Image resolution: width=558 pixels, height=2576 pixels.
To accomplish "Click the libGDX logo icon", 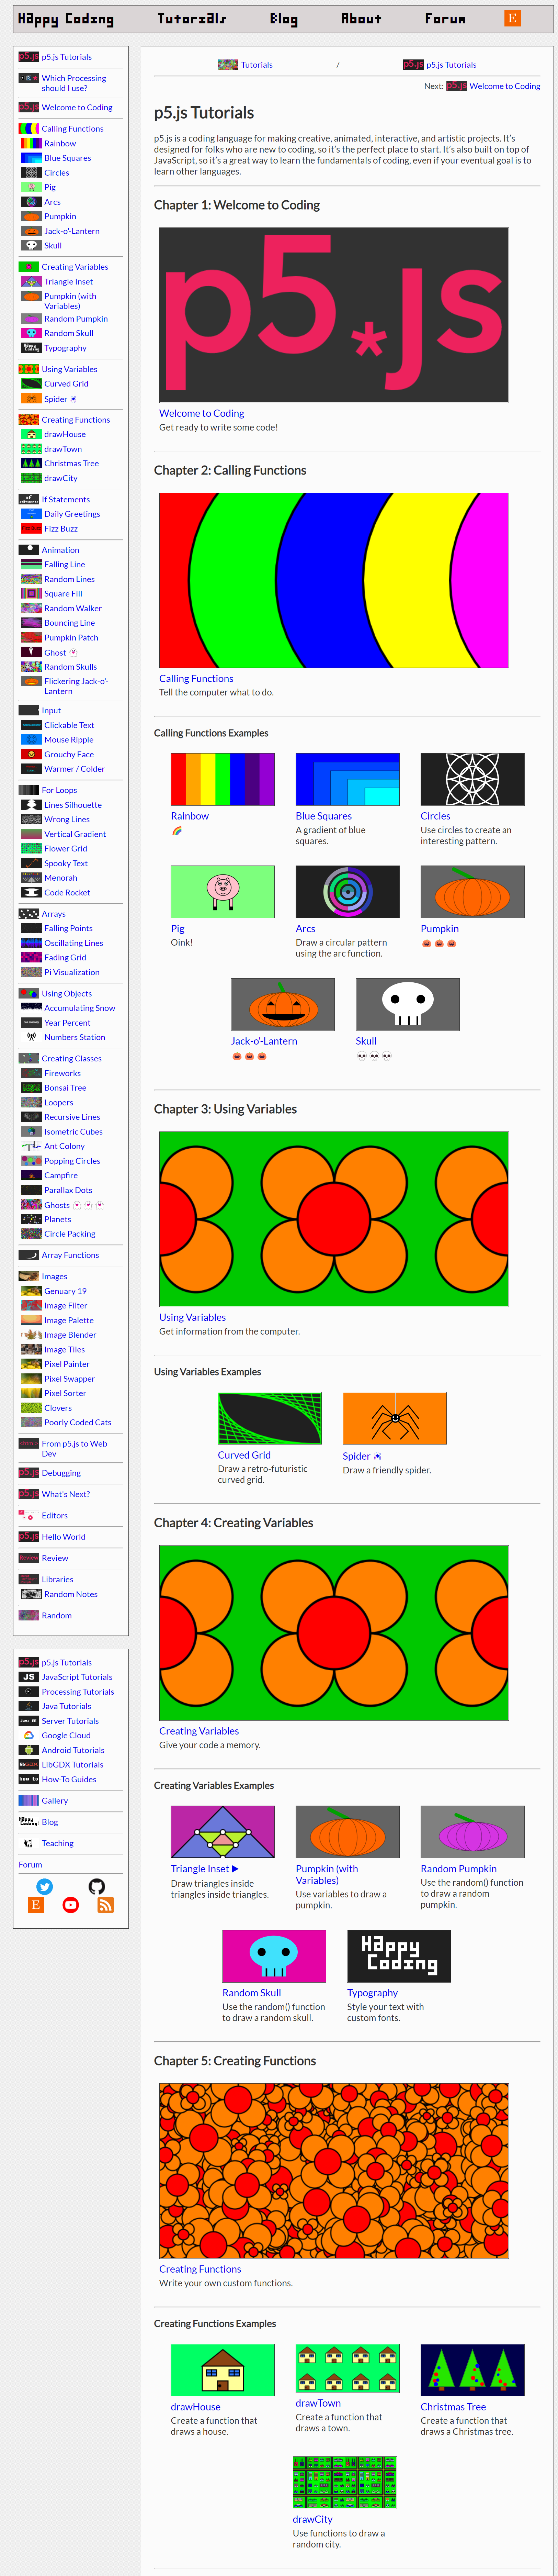I will (29, 1764).
